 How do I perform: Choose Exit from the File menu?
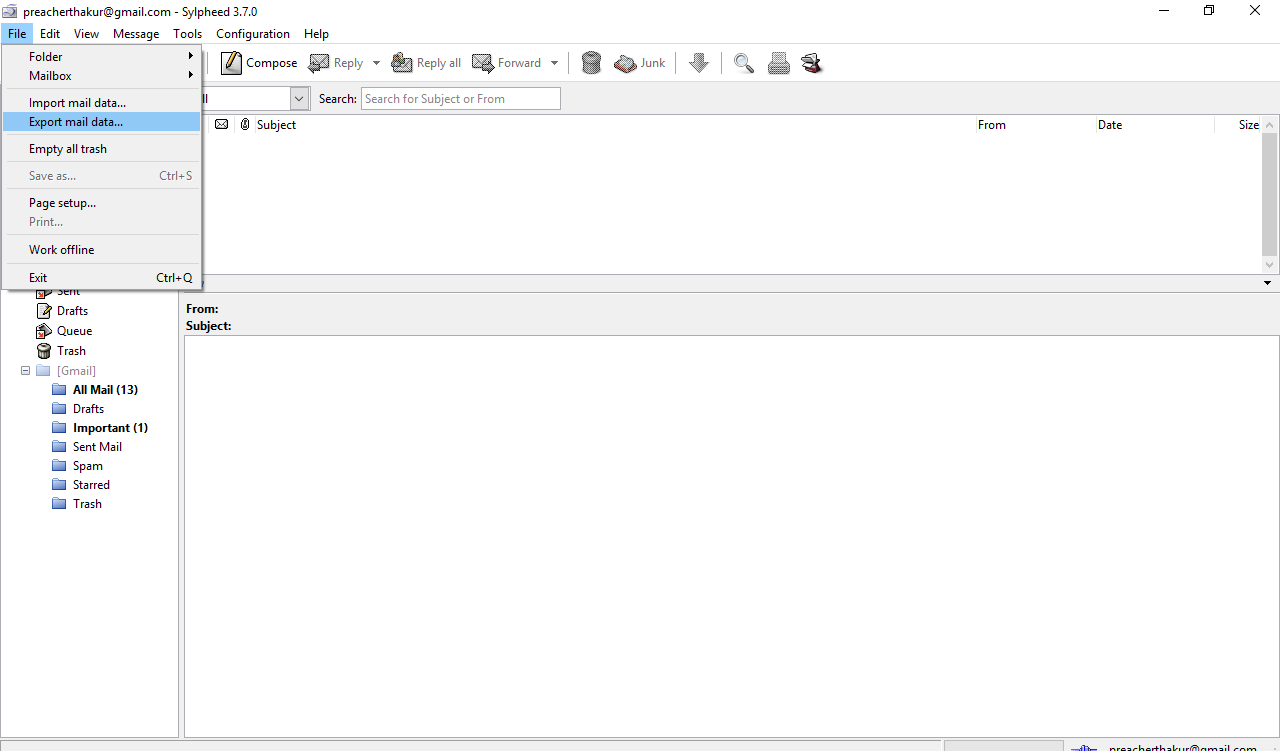[102, 278]
